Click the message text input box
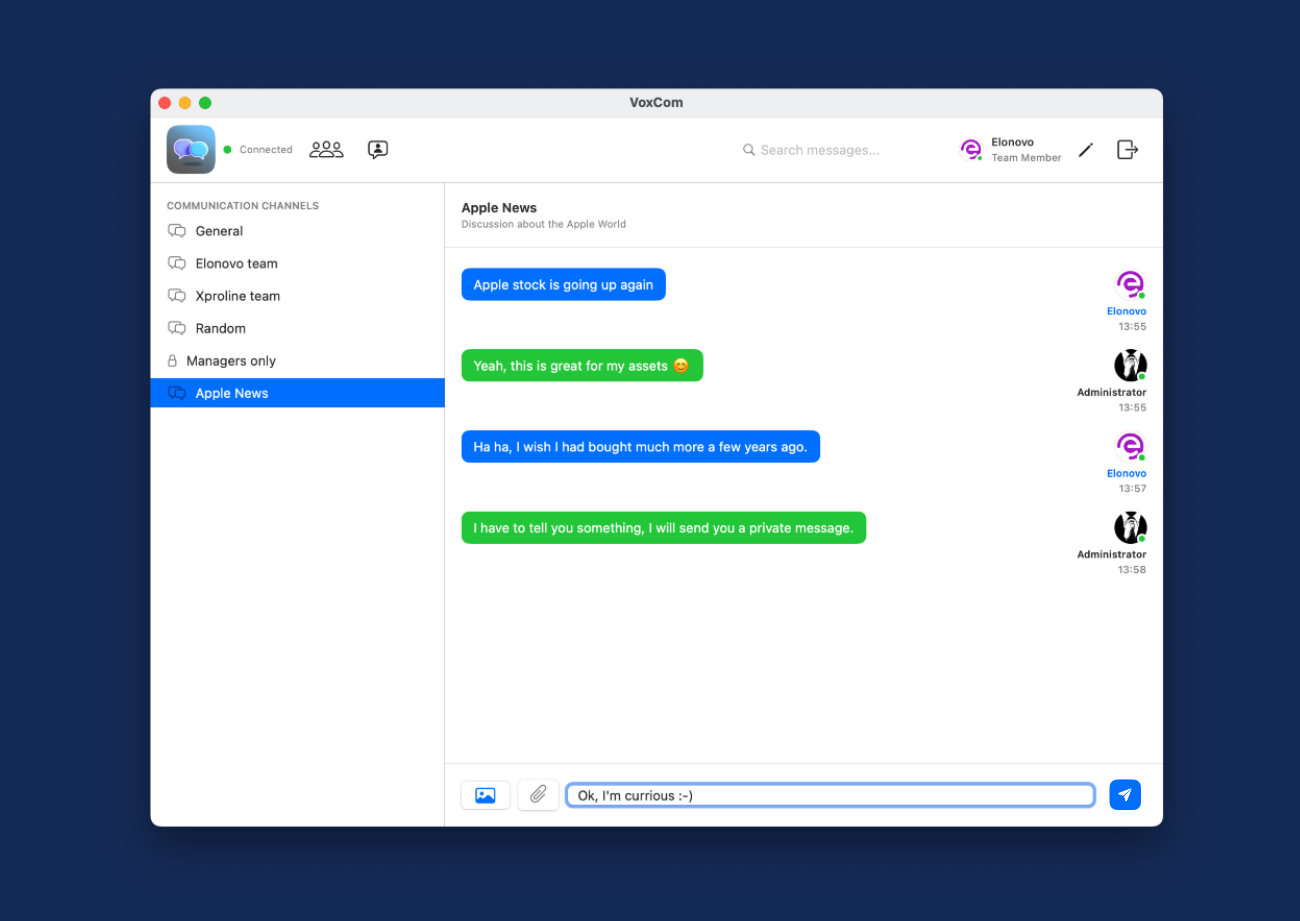This screenshot has height=921, width=1300. tap(830, 796)
